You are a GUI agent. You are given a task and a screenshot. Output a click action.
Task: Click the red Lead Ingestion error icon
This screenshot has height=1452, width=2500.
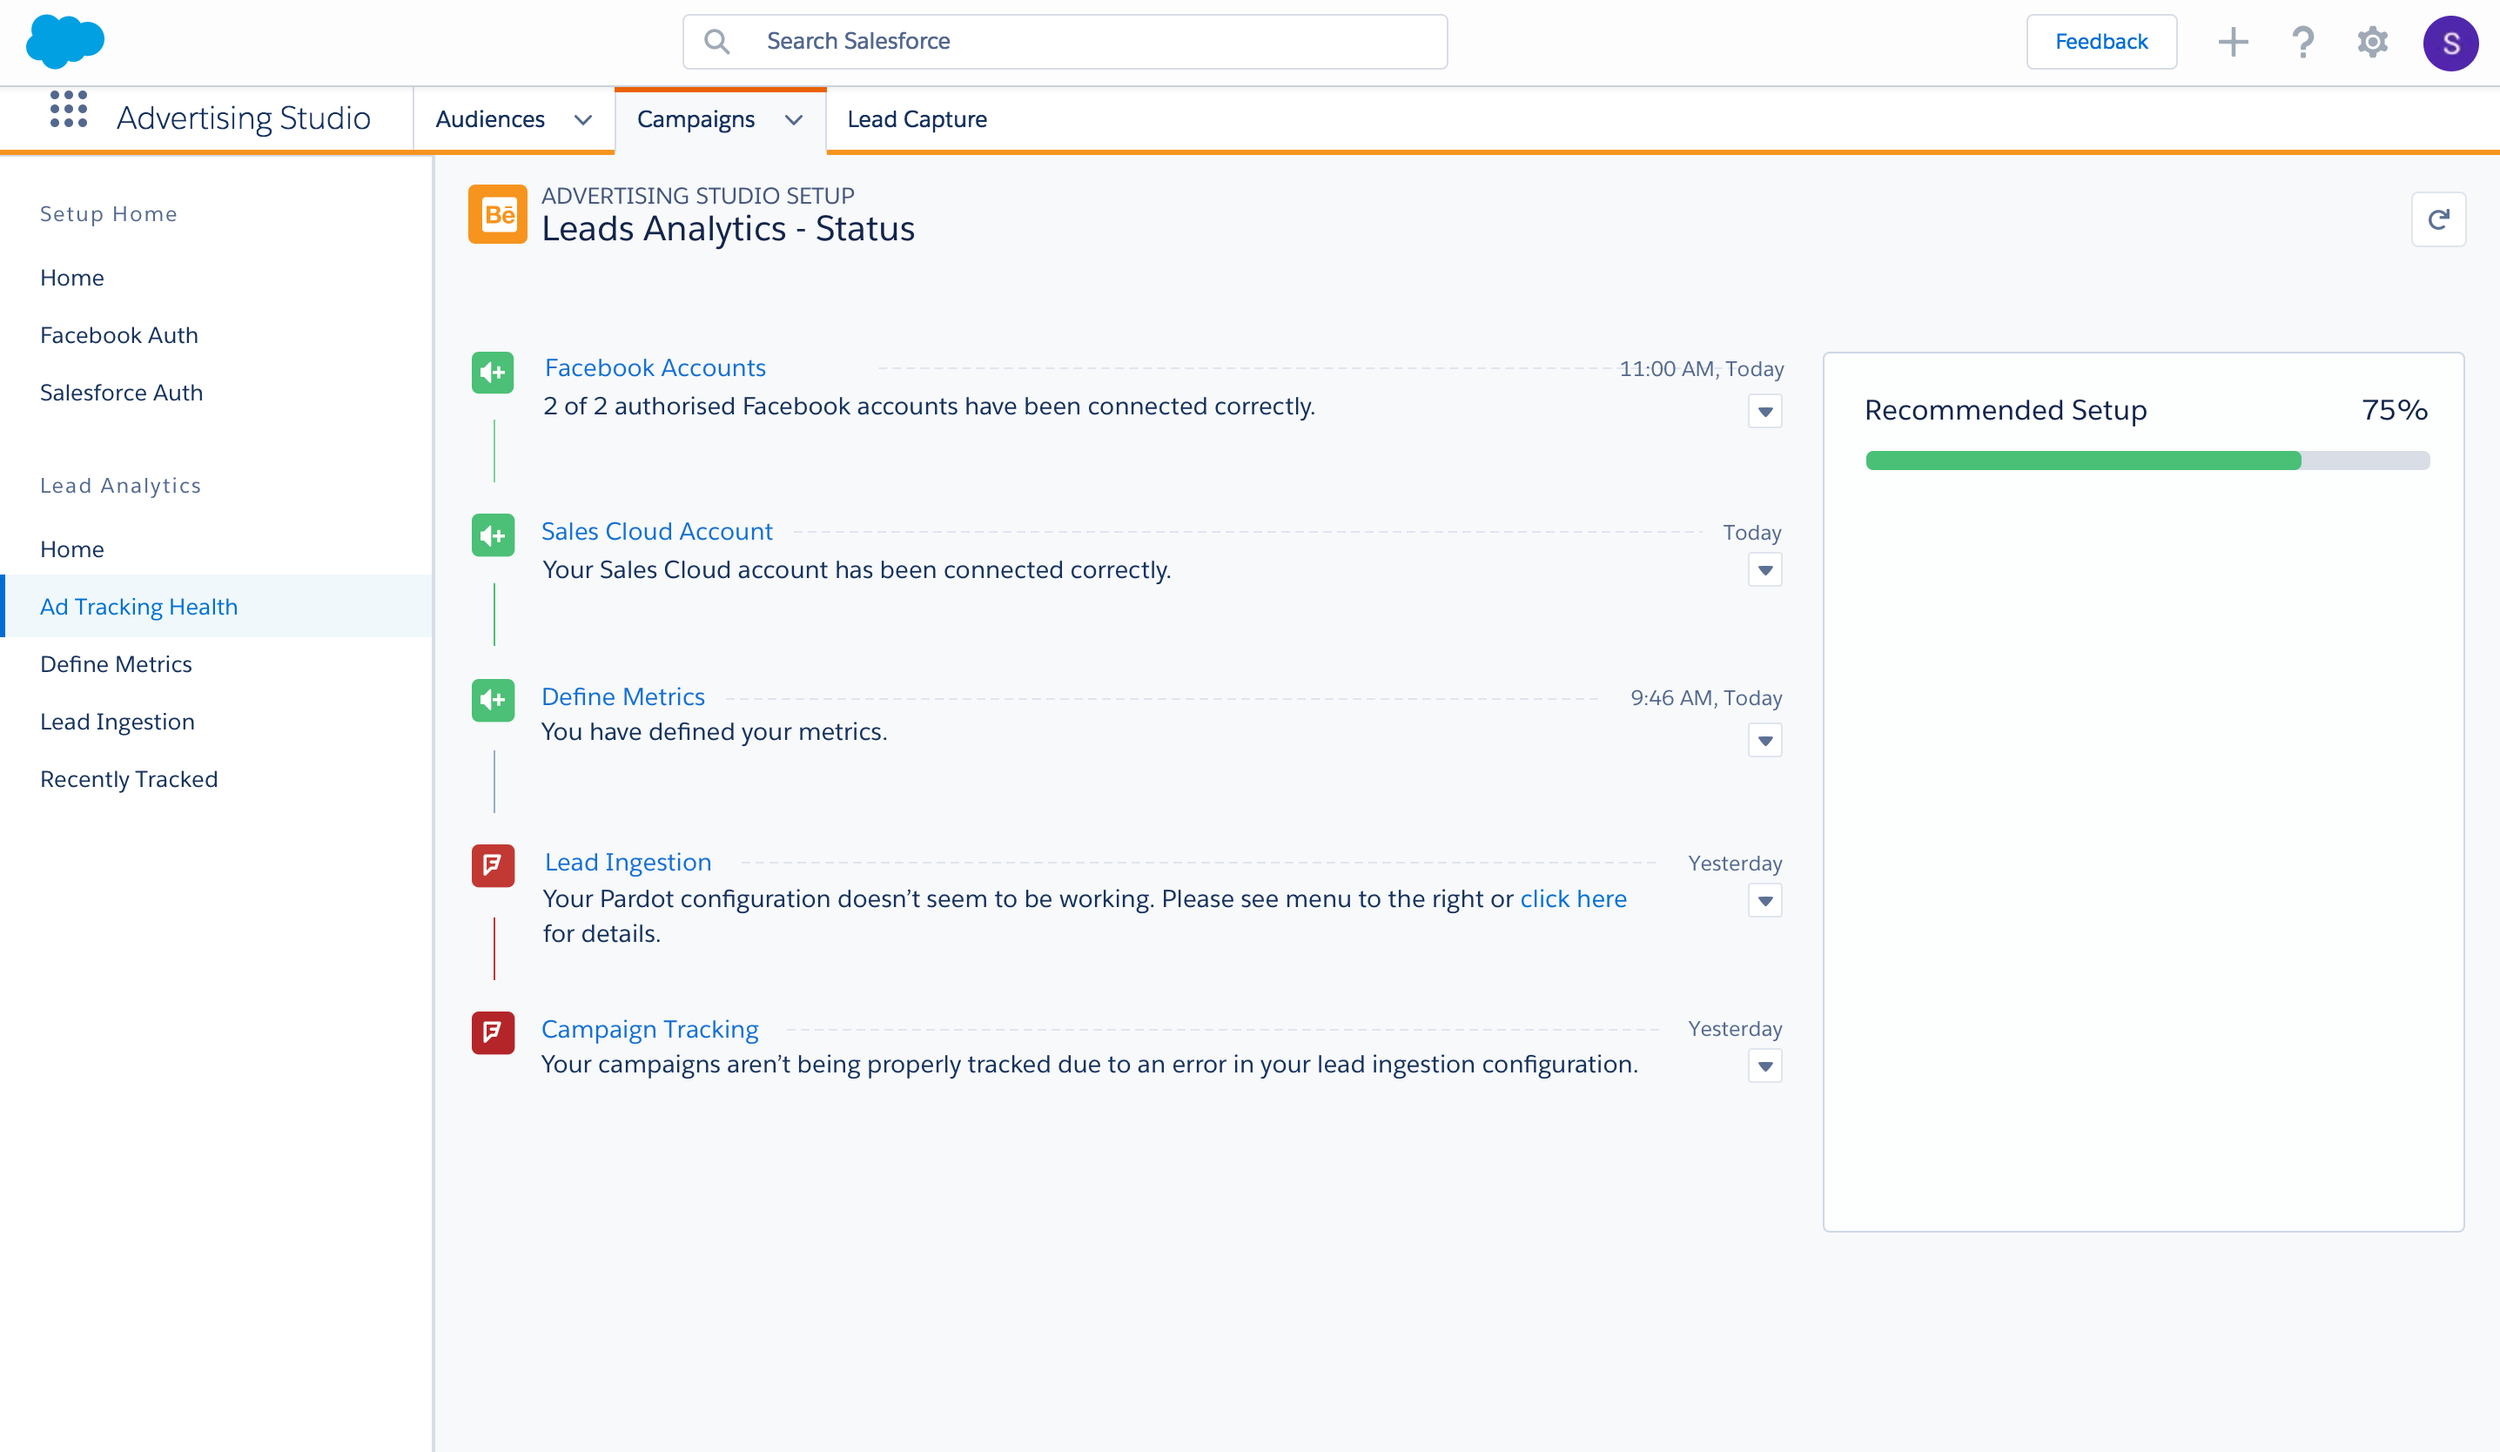[x=493, y=865]
